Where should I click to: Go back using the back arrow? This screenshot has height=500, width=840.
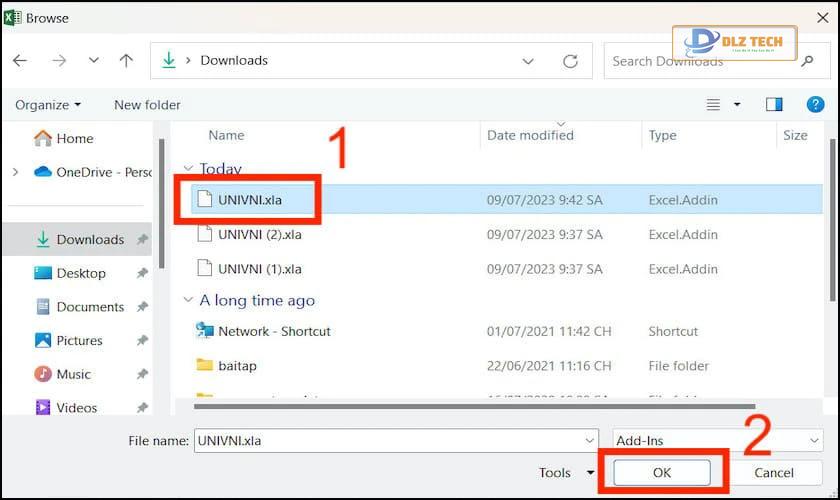pos(20,61)
